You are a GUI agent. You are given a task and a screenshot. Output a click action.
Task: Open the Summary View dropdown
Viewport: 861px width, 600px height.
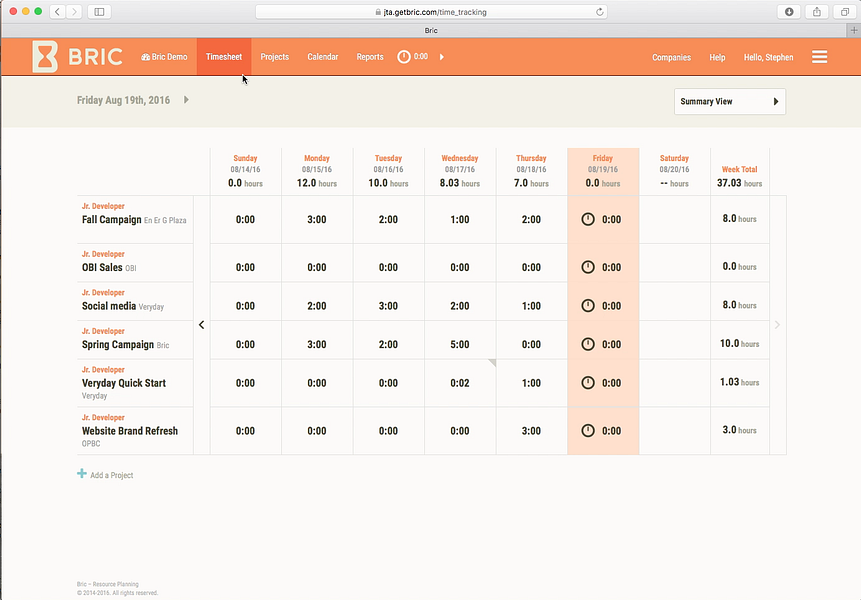[x=730, y=102]
